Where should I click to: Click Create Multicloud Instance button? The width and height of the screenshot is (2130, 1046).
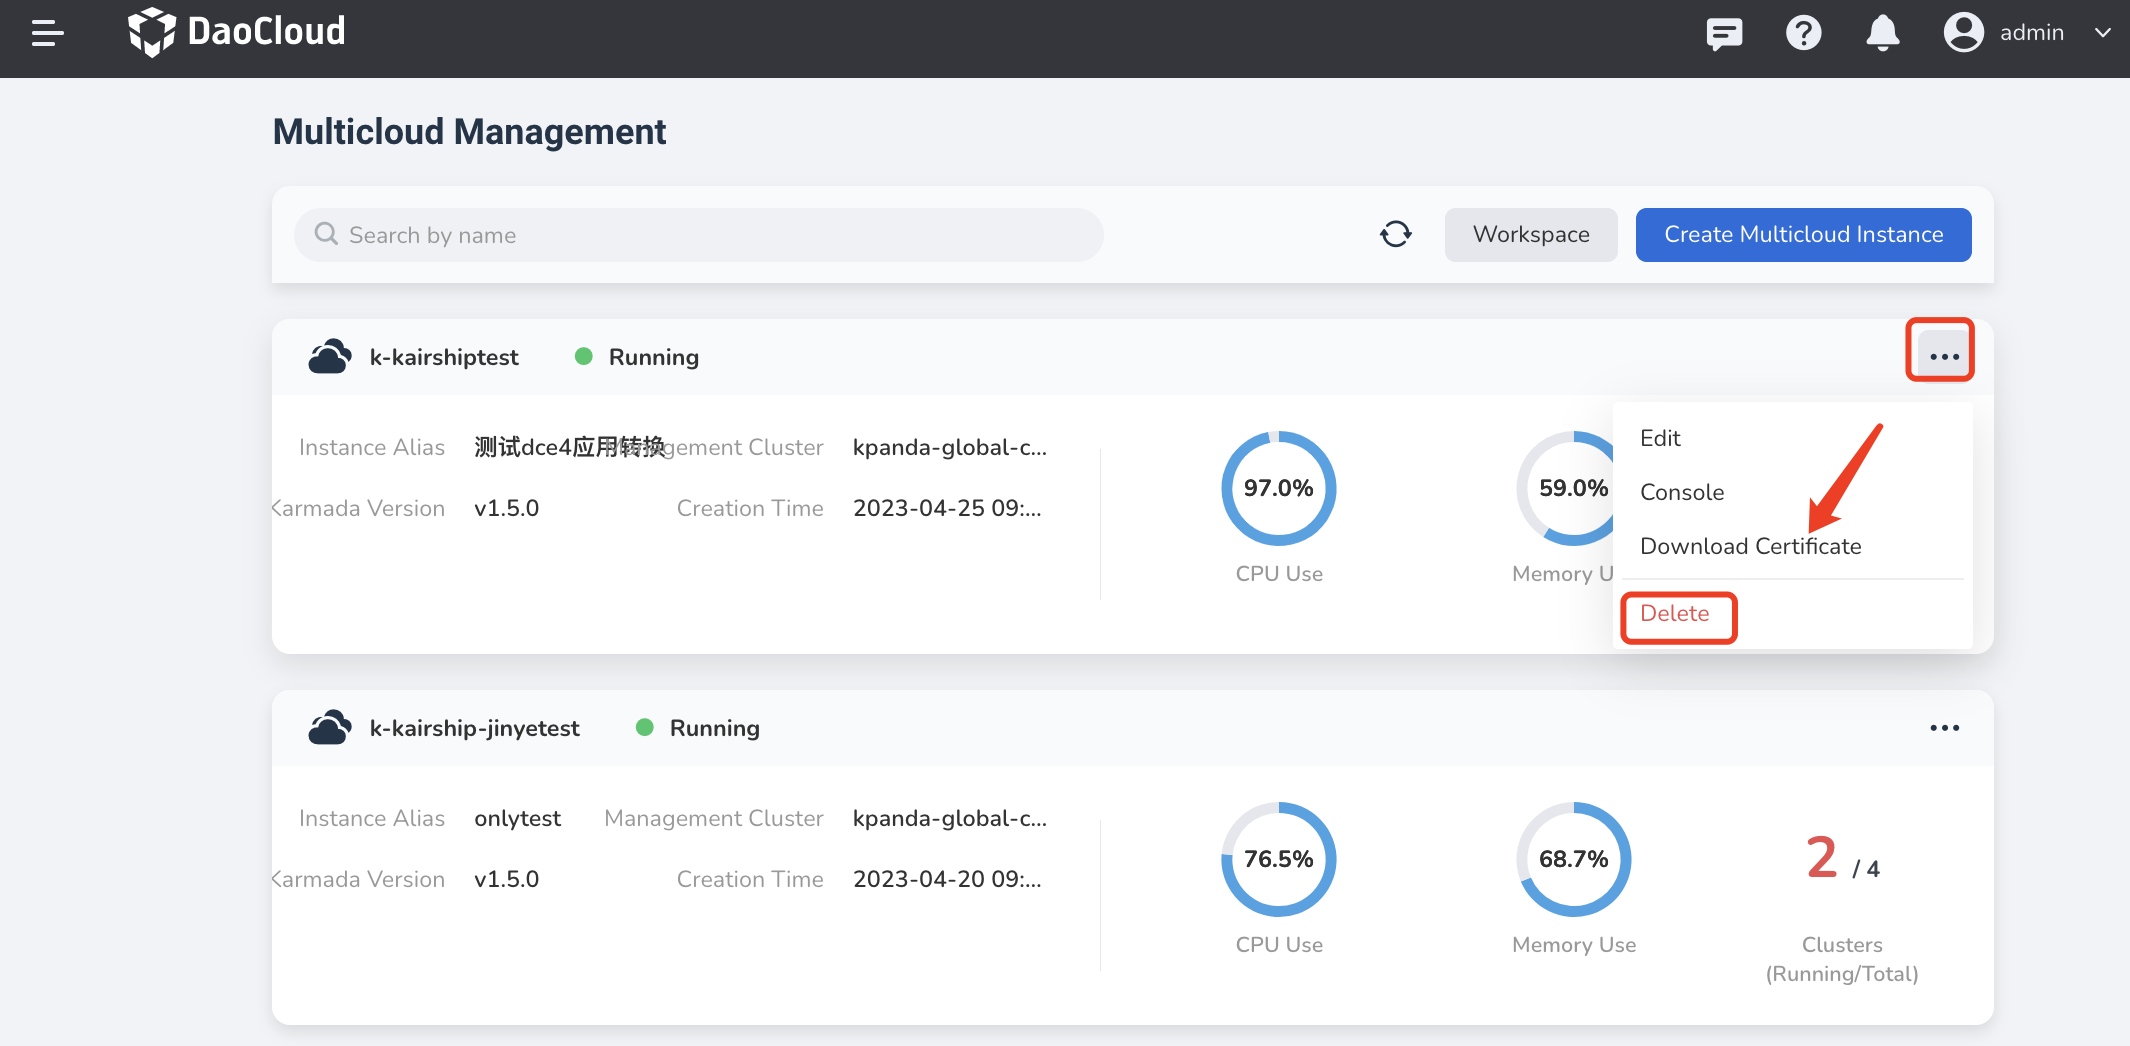click(1803, 235)
